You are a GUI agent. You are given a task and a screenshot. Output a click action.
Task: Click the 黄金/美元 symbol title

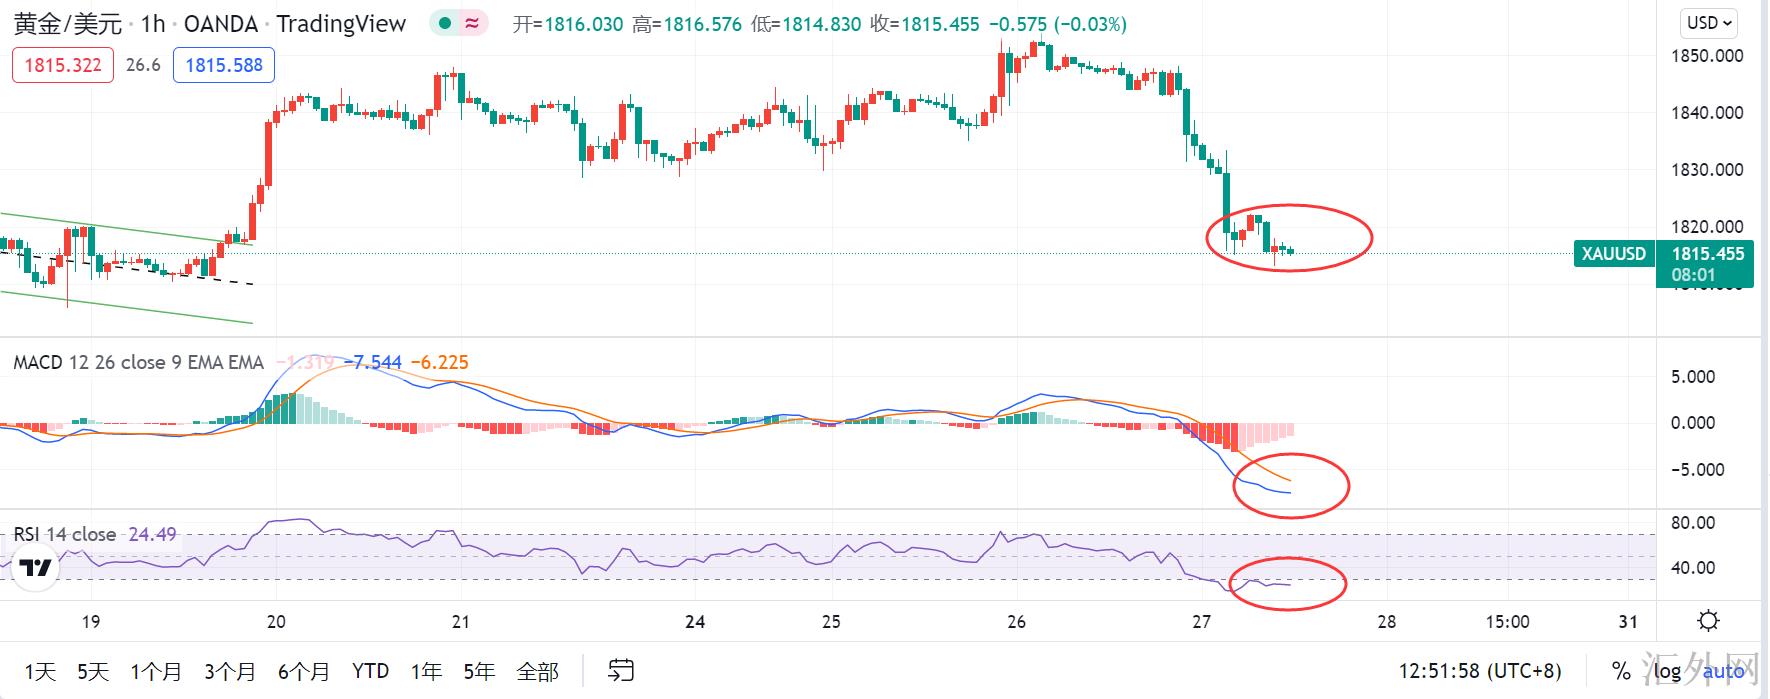click(x=67, y=24)
